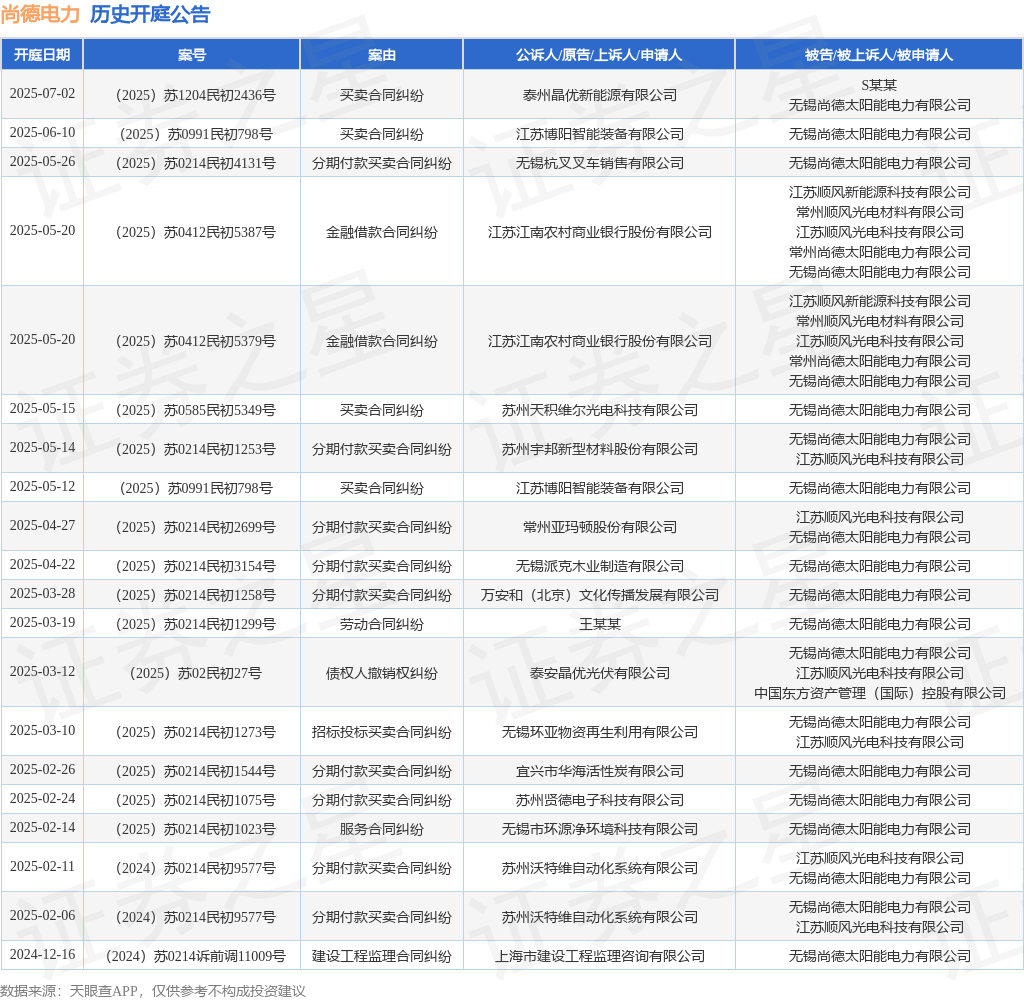
Task: Select case number 苏0214诉前调11009号
Action: pos(195,957)
